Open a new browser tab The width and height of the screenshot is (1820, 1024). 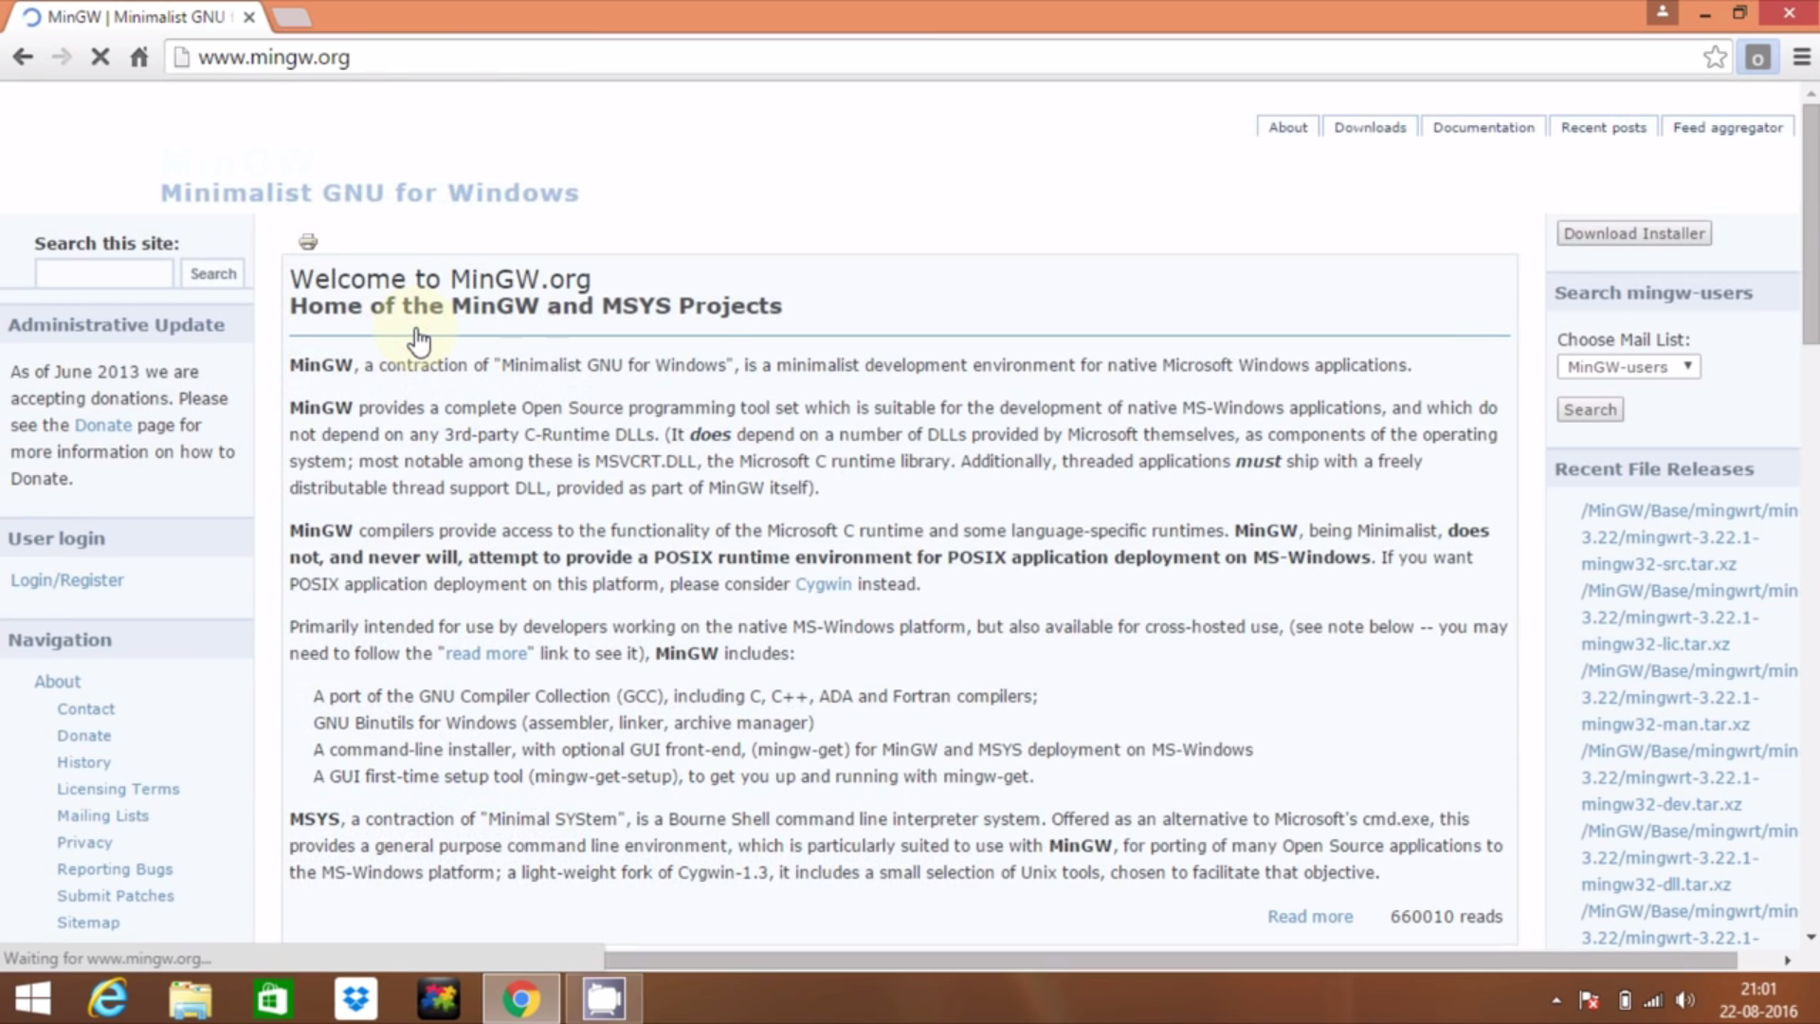click(292, 17)
